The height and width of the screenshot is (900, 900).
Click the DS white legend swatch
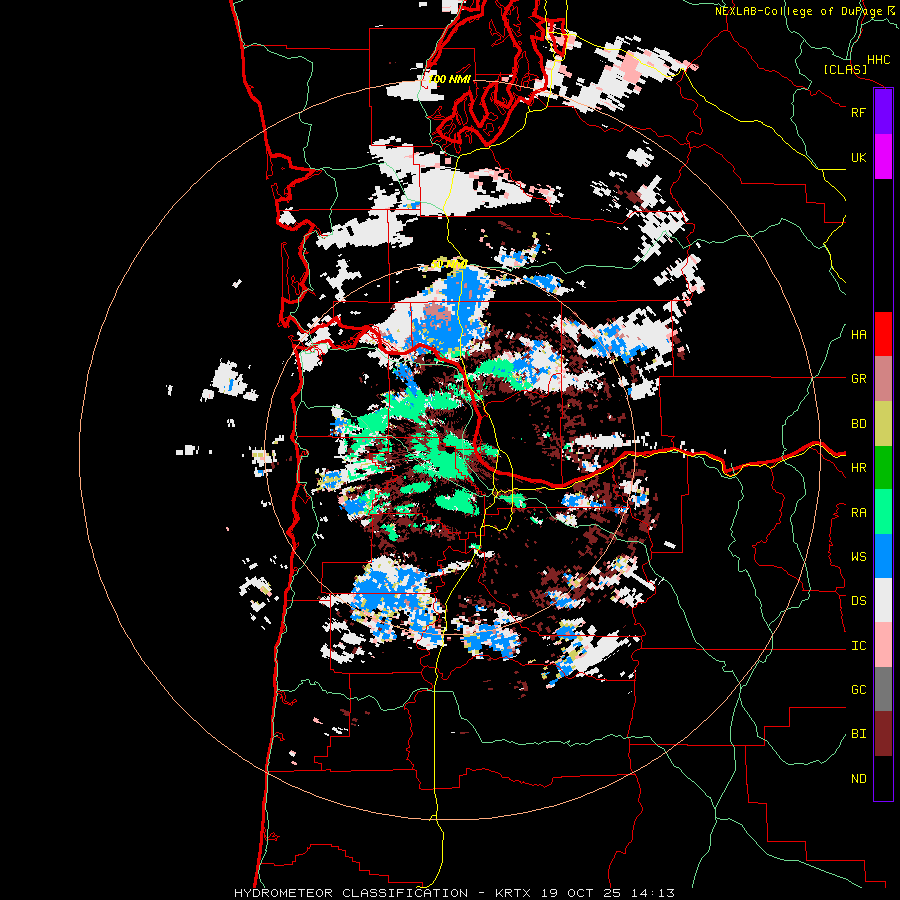tap(883, 600)
